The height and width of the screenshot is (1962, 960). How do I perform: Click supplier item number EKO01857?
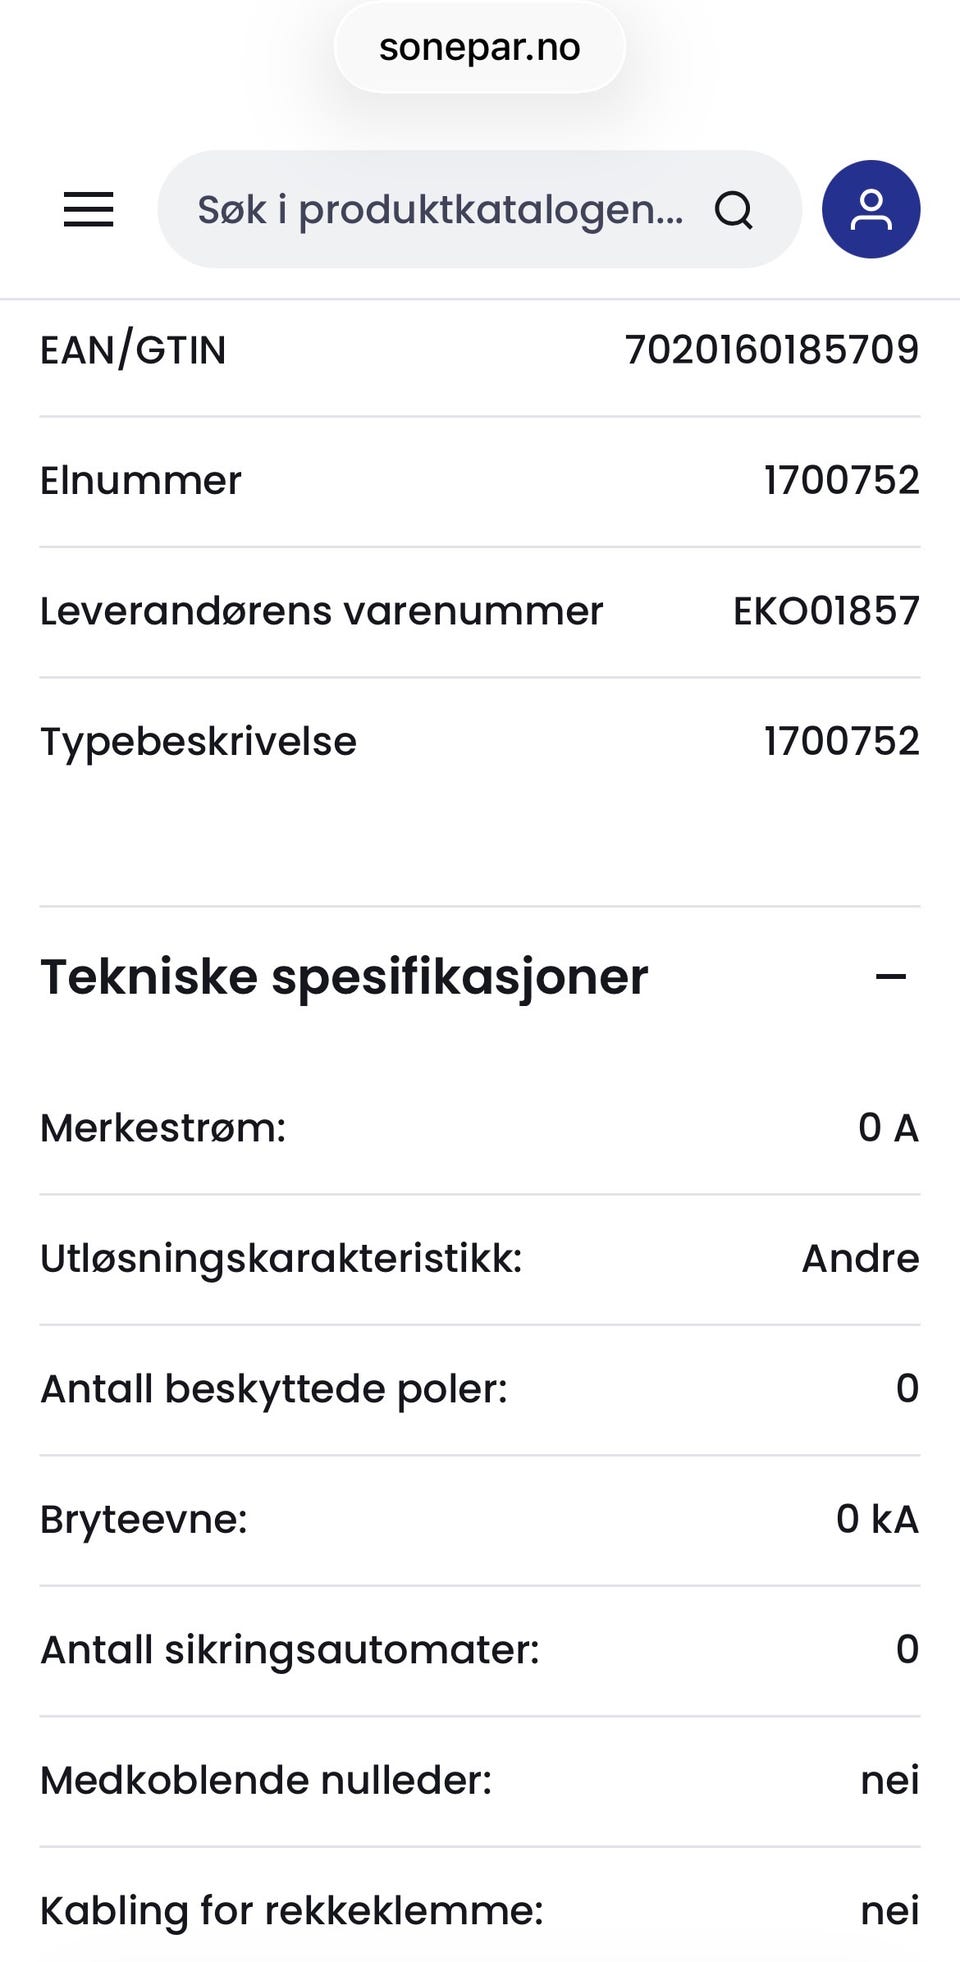pyautogui.click(x=826, y=611)
